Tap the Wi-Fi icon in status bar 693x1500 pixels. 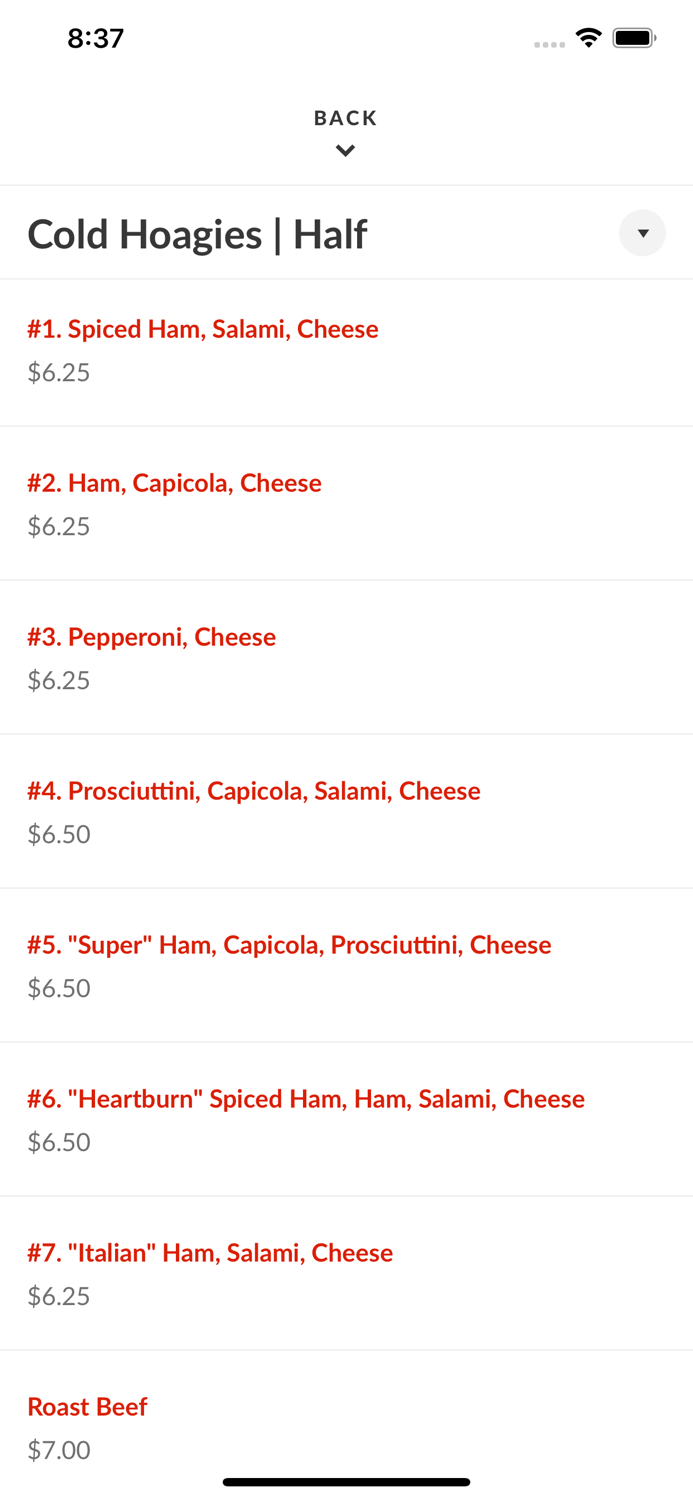pos(588,37)
